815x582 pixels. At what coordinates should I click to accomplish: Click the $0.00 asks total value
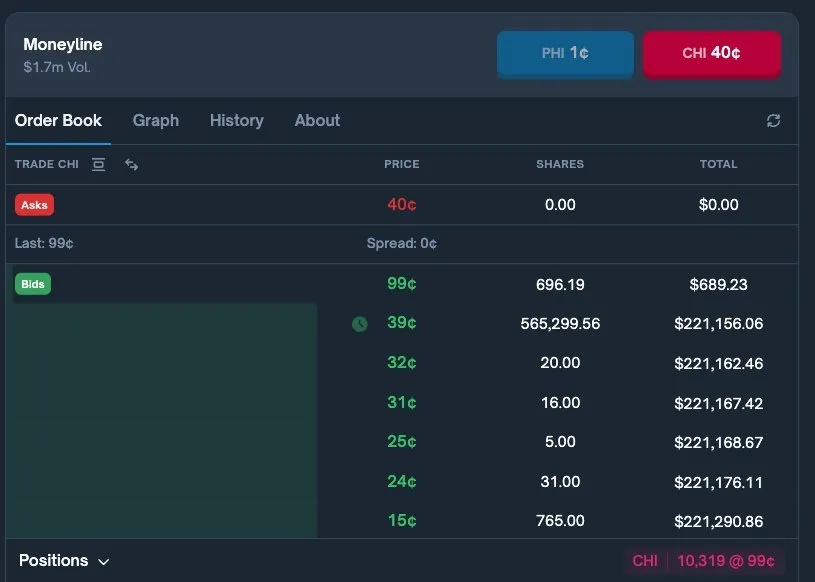tap(718, 205)
